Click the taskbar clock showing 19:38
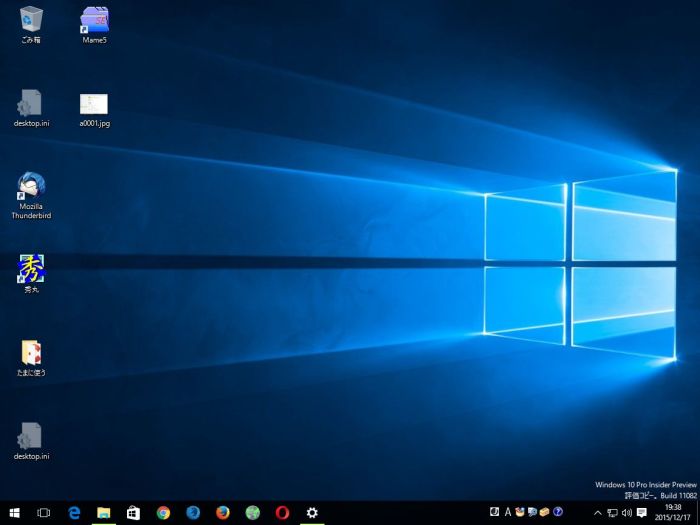The image size is (700, 525). (x=672, y=512)
